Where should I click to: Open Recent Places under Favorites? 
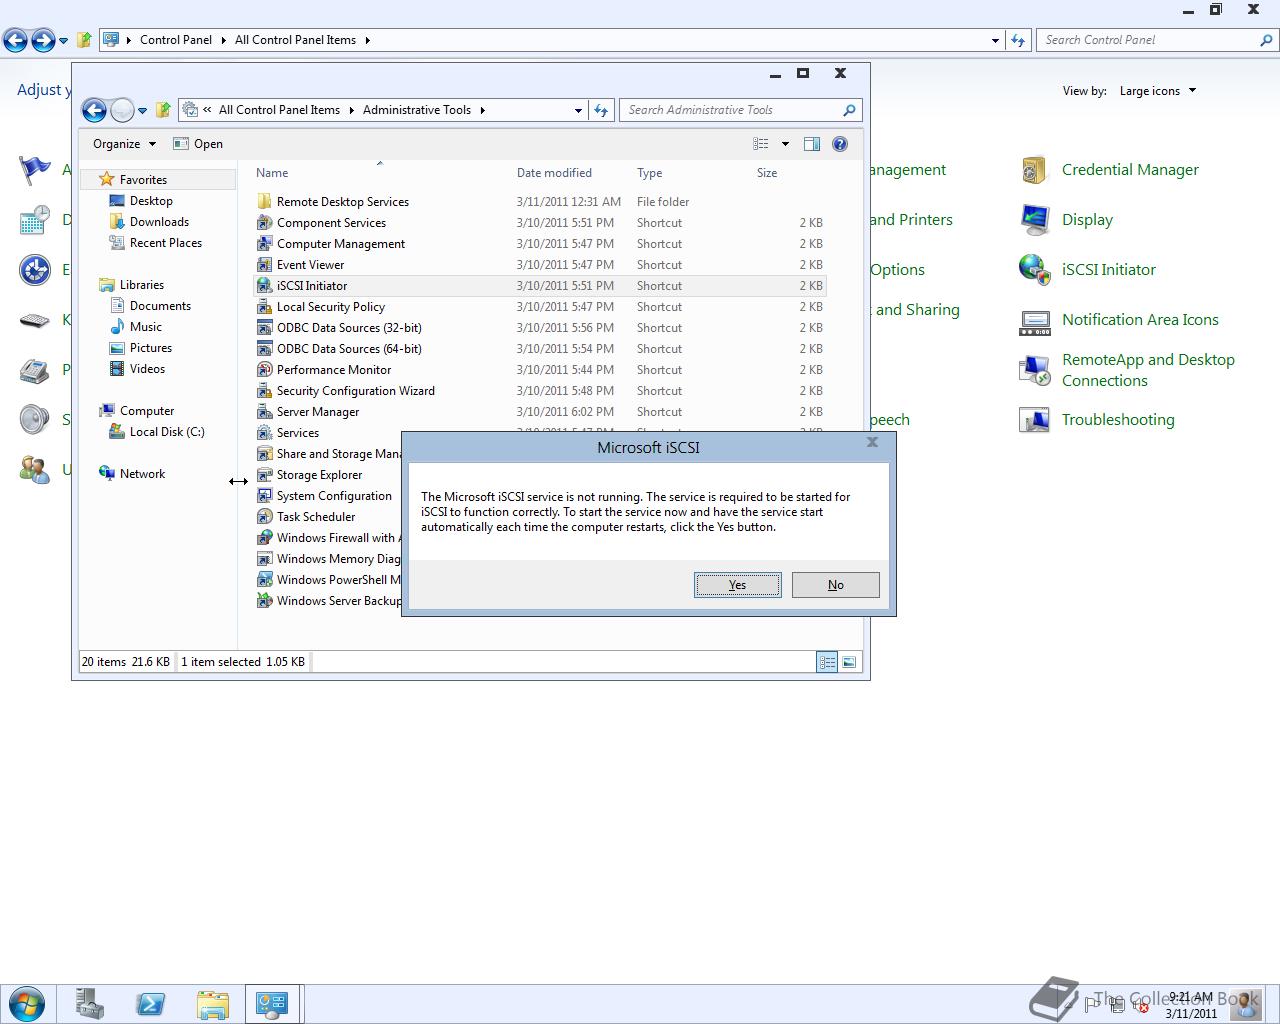pos(166,243)
